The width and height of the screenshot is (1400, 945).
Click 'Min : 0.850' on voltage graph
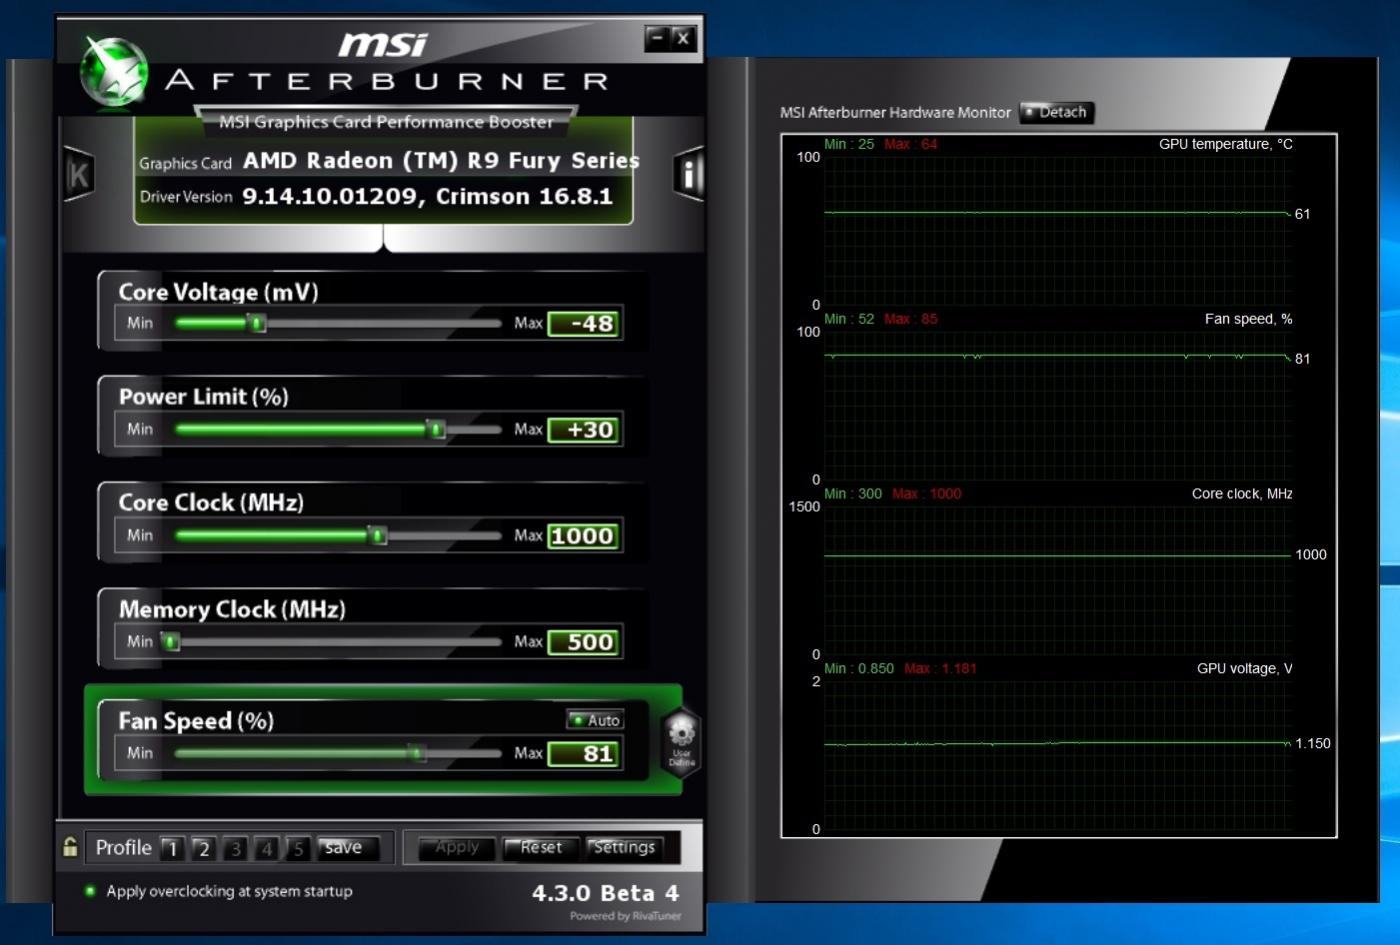click(859, 668)
